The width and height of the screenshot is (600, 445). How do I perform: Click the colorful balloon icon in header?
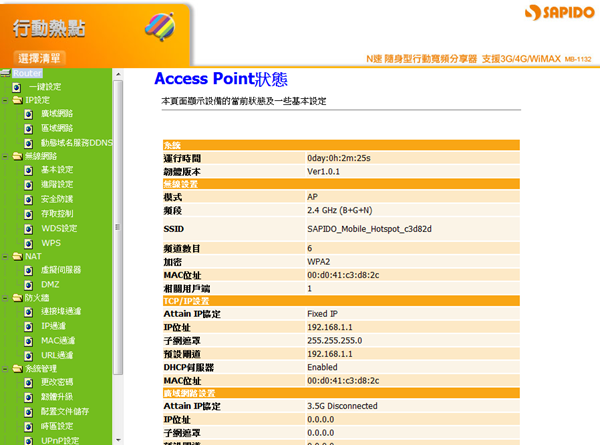click(160, 27)
